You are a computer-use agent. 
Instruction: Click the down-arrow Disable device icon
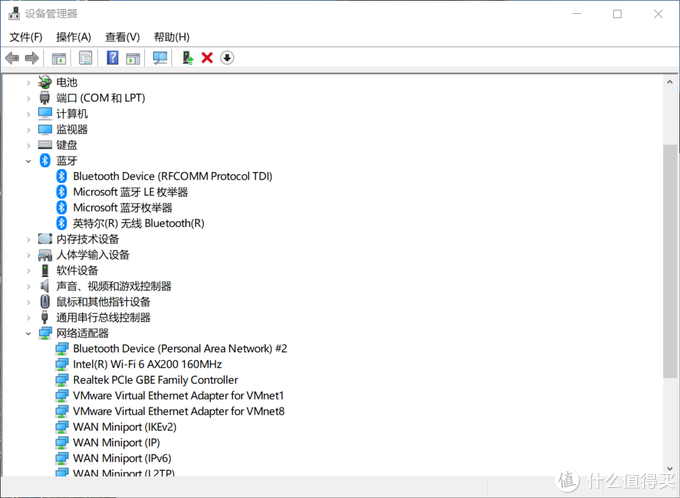(x=227, y=58)
